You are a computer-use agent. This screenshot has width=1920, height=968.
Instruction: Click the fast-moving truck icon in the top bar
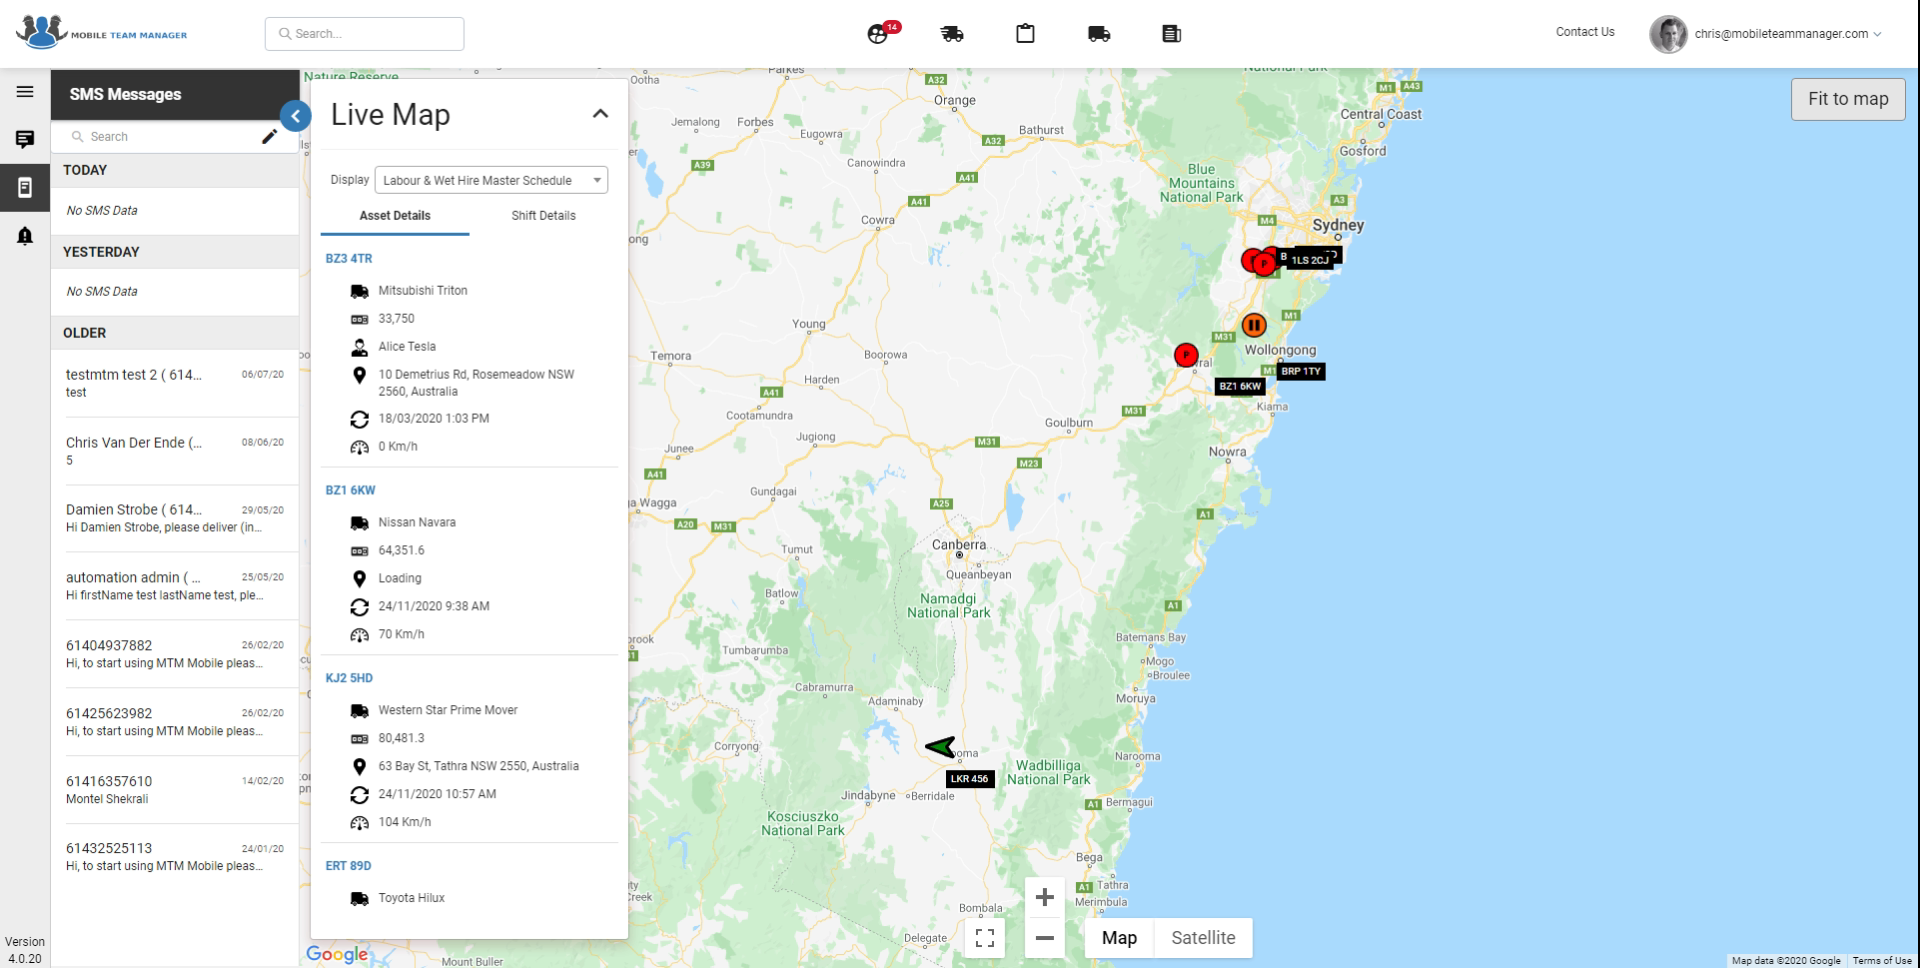(952, 34)
